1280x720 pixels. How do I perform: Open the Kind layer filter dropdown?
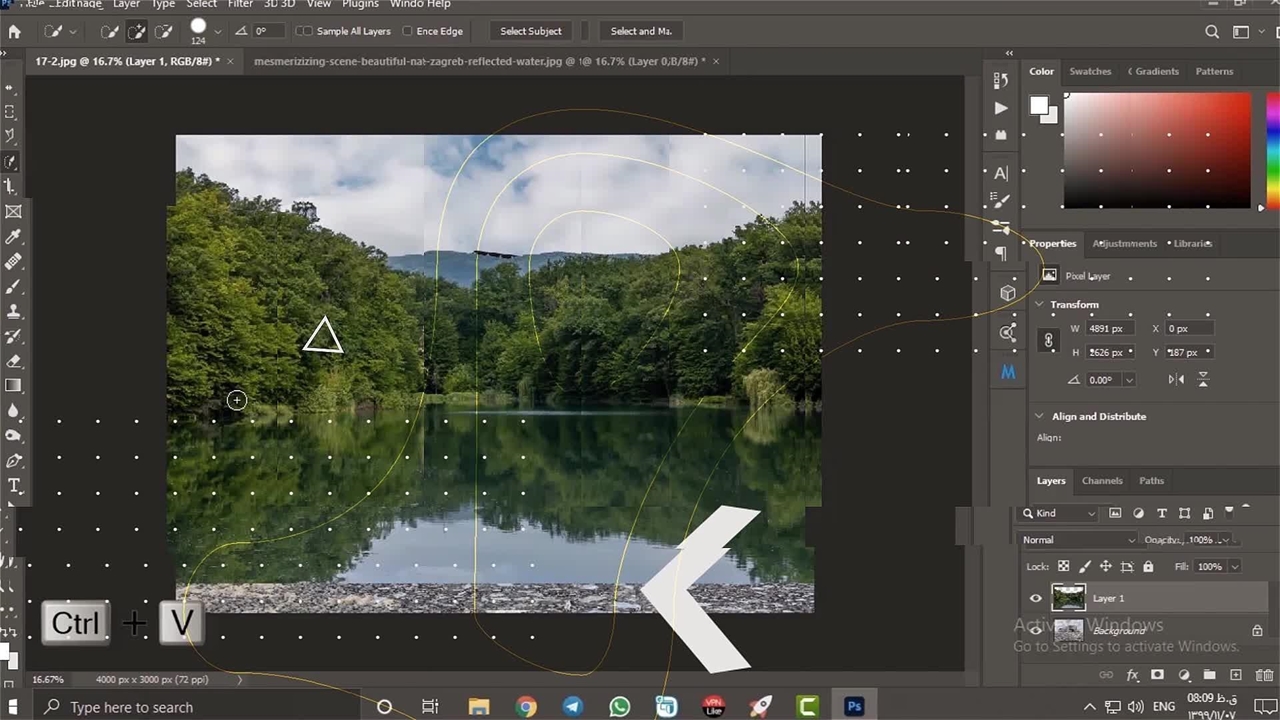(x=1060, y=513)
